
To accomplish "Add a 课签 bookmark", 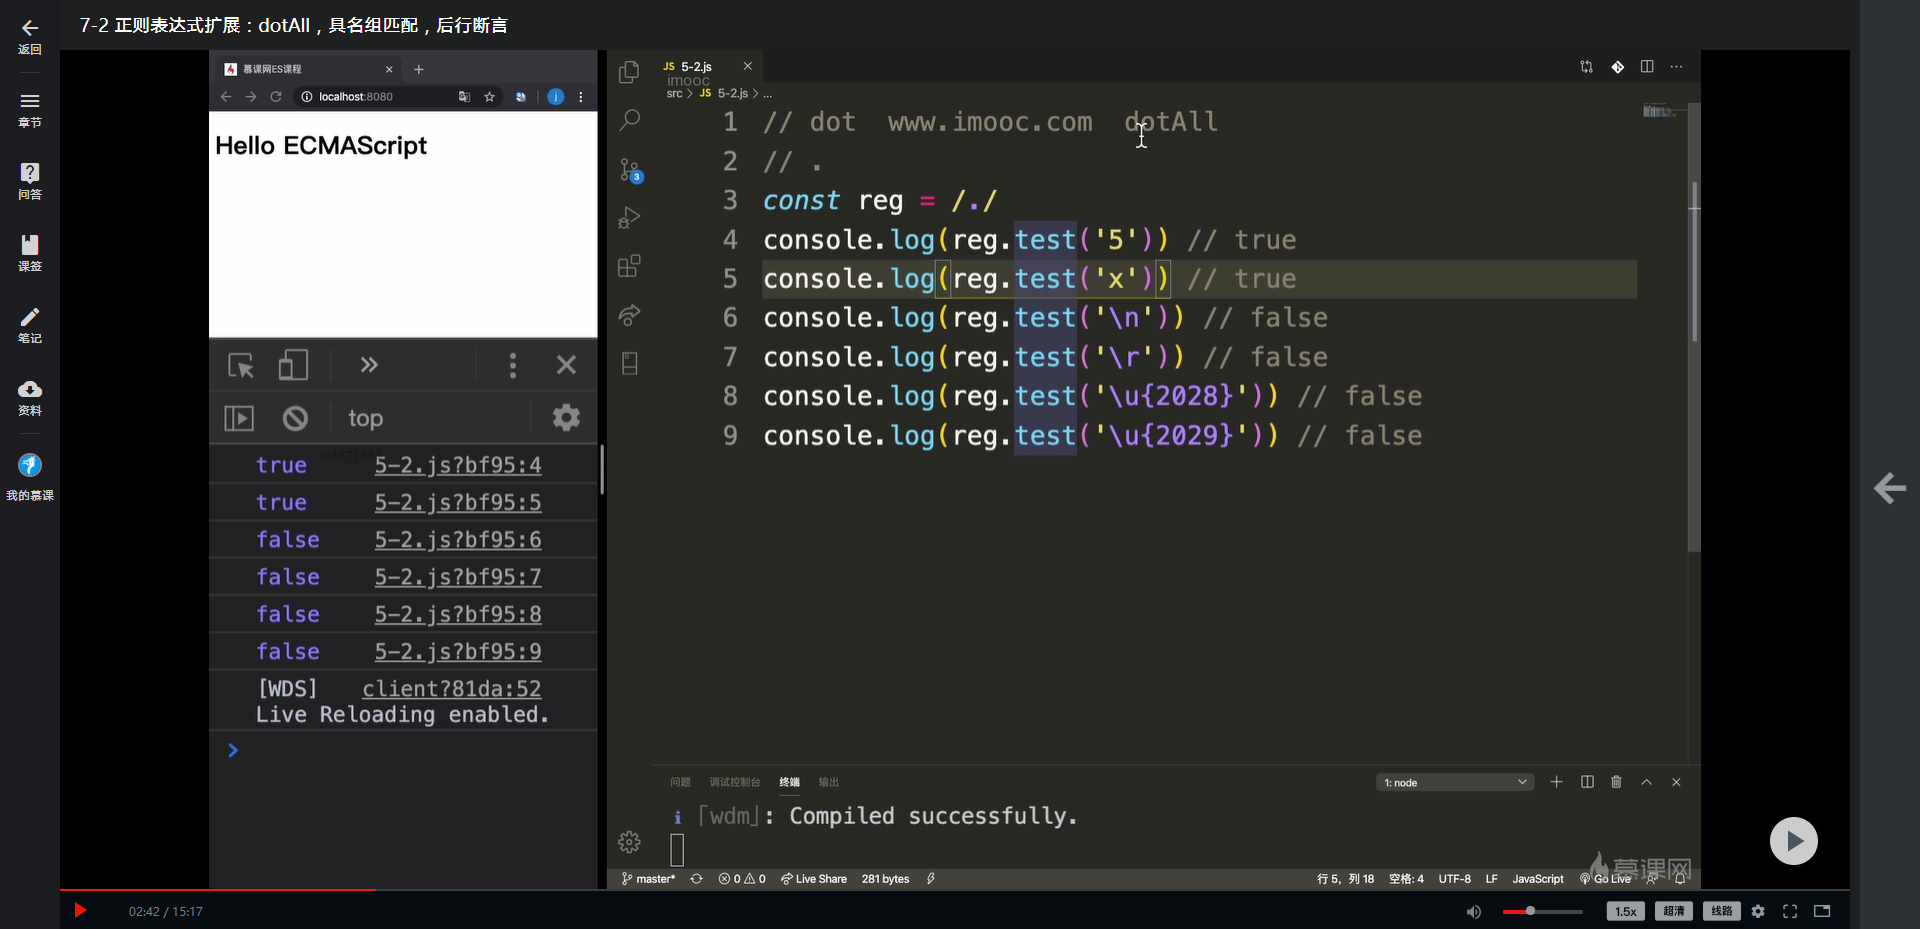I will tap(30, 253).
